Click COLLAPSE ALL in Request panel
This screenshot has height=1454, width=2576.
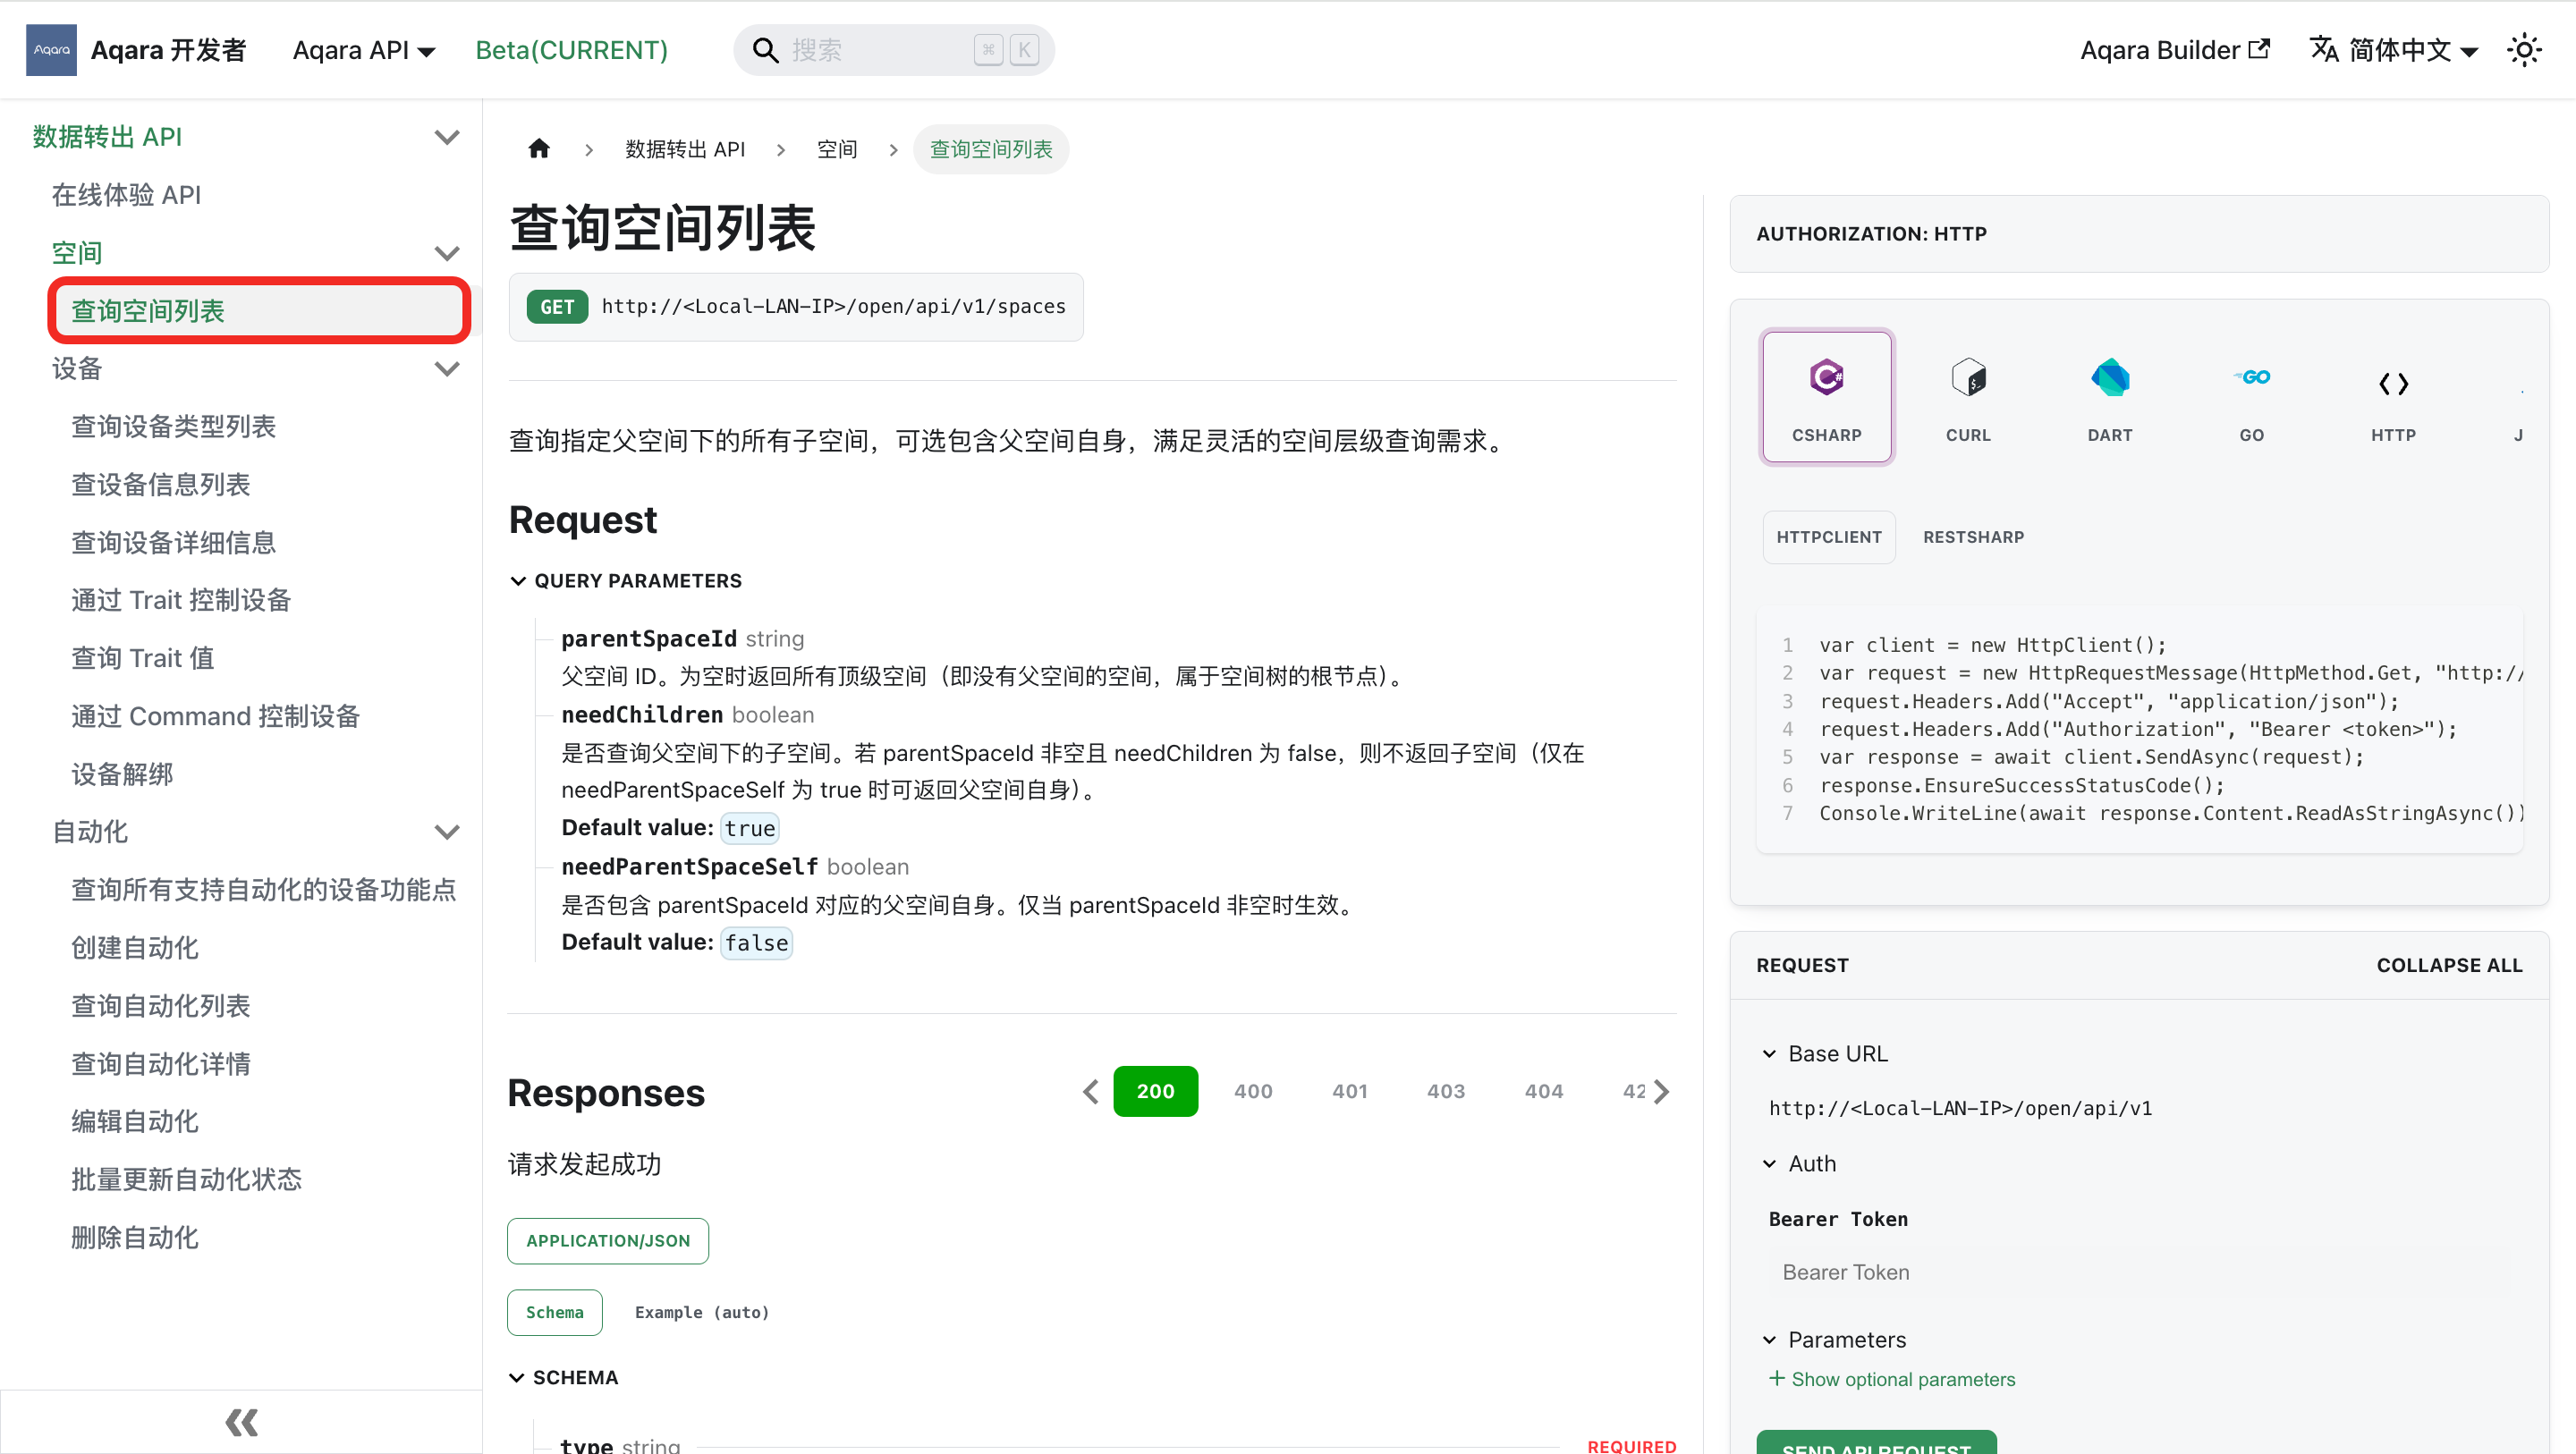coord(2449,965)
